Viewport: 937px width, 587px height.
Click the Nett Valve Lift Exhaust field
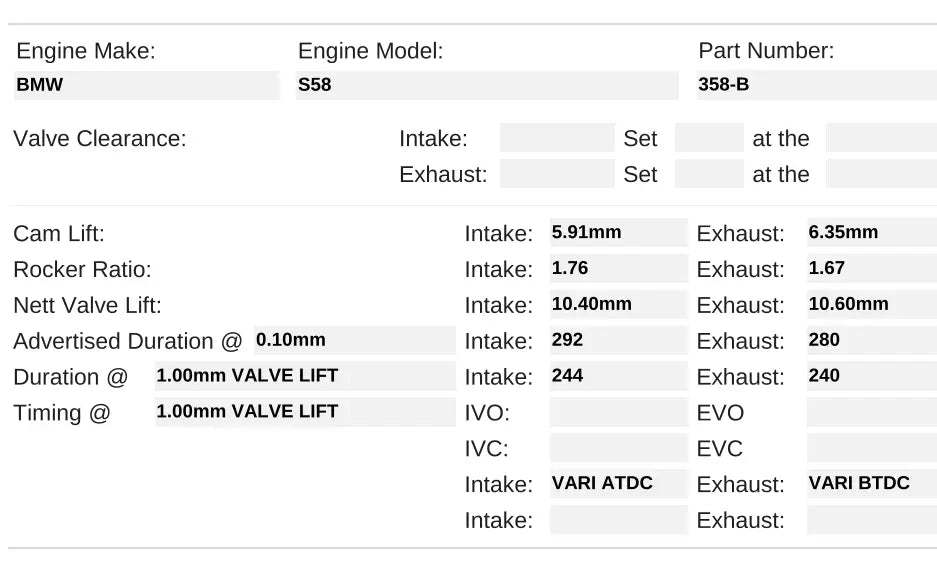point(871,305)
